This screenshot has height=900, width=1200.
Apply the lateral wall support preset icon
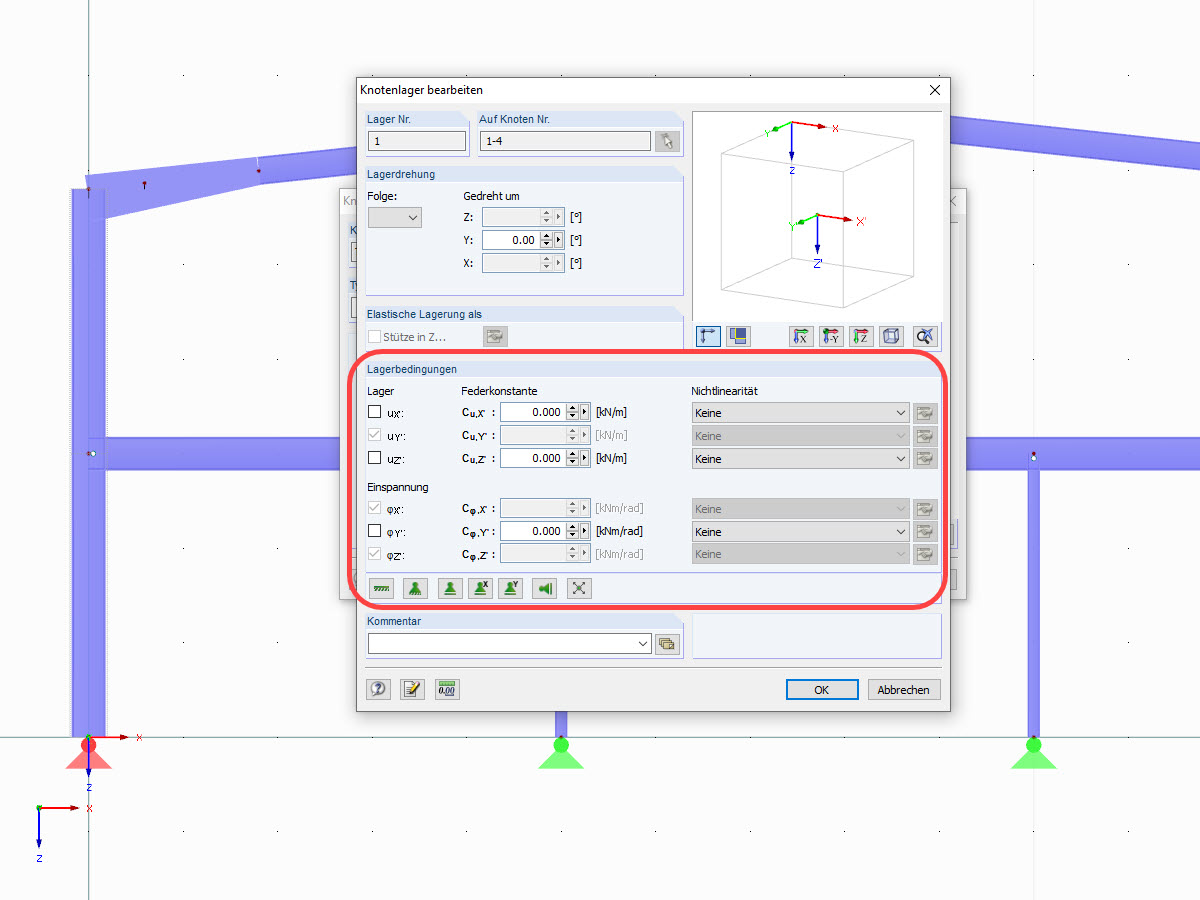(545, 588)
